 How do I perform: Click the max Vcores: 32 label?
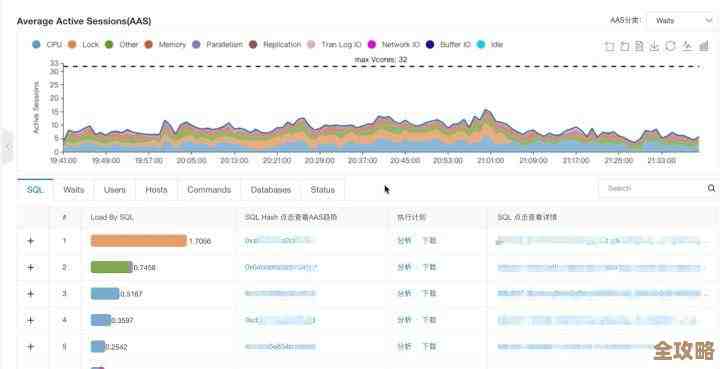(381, 59)
